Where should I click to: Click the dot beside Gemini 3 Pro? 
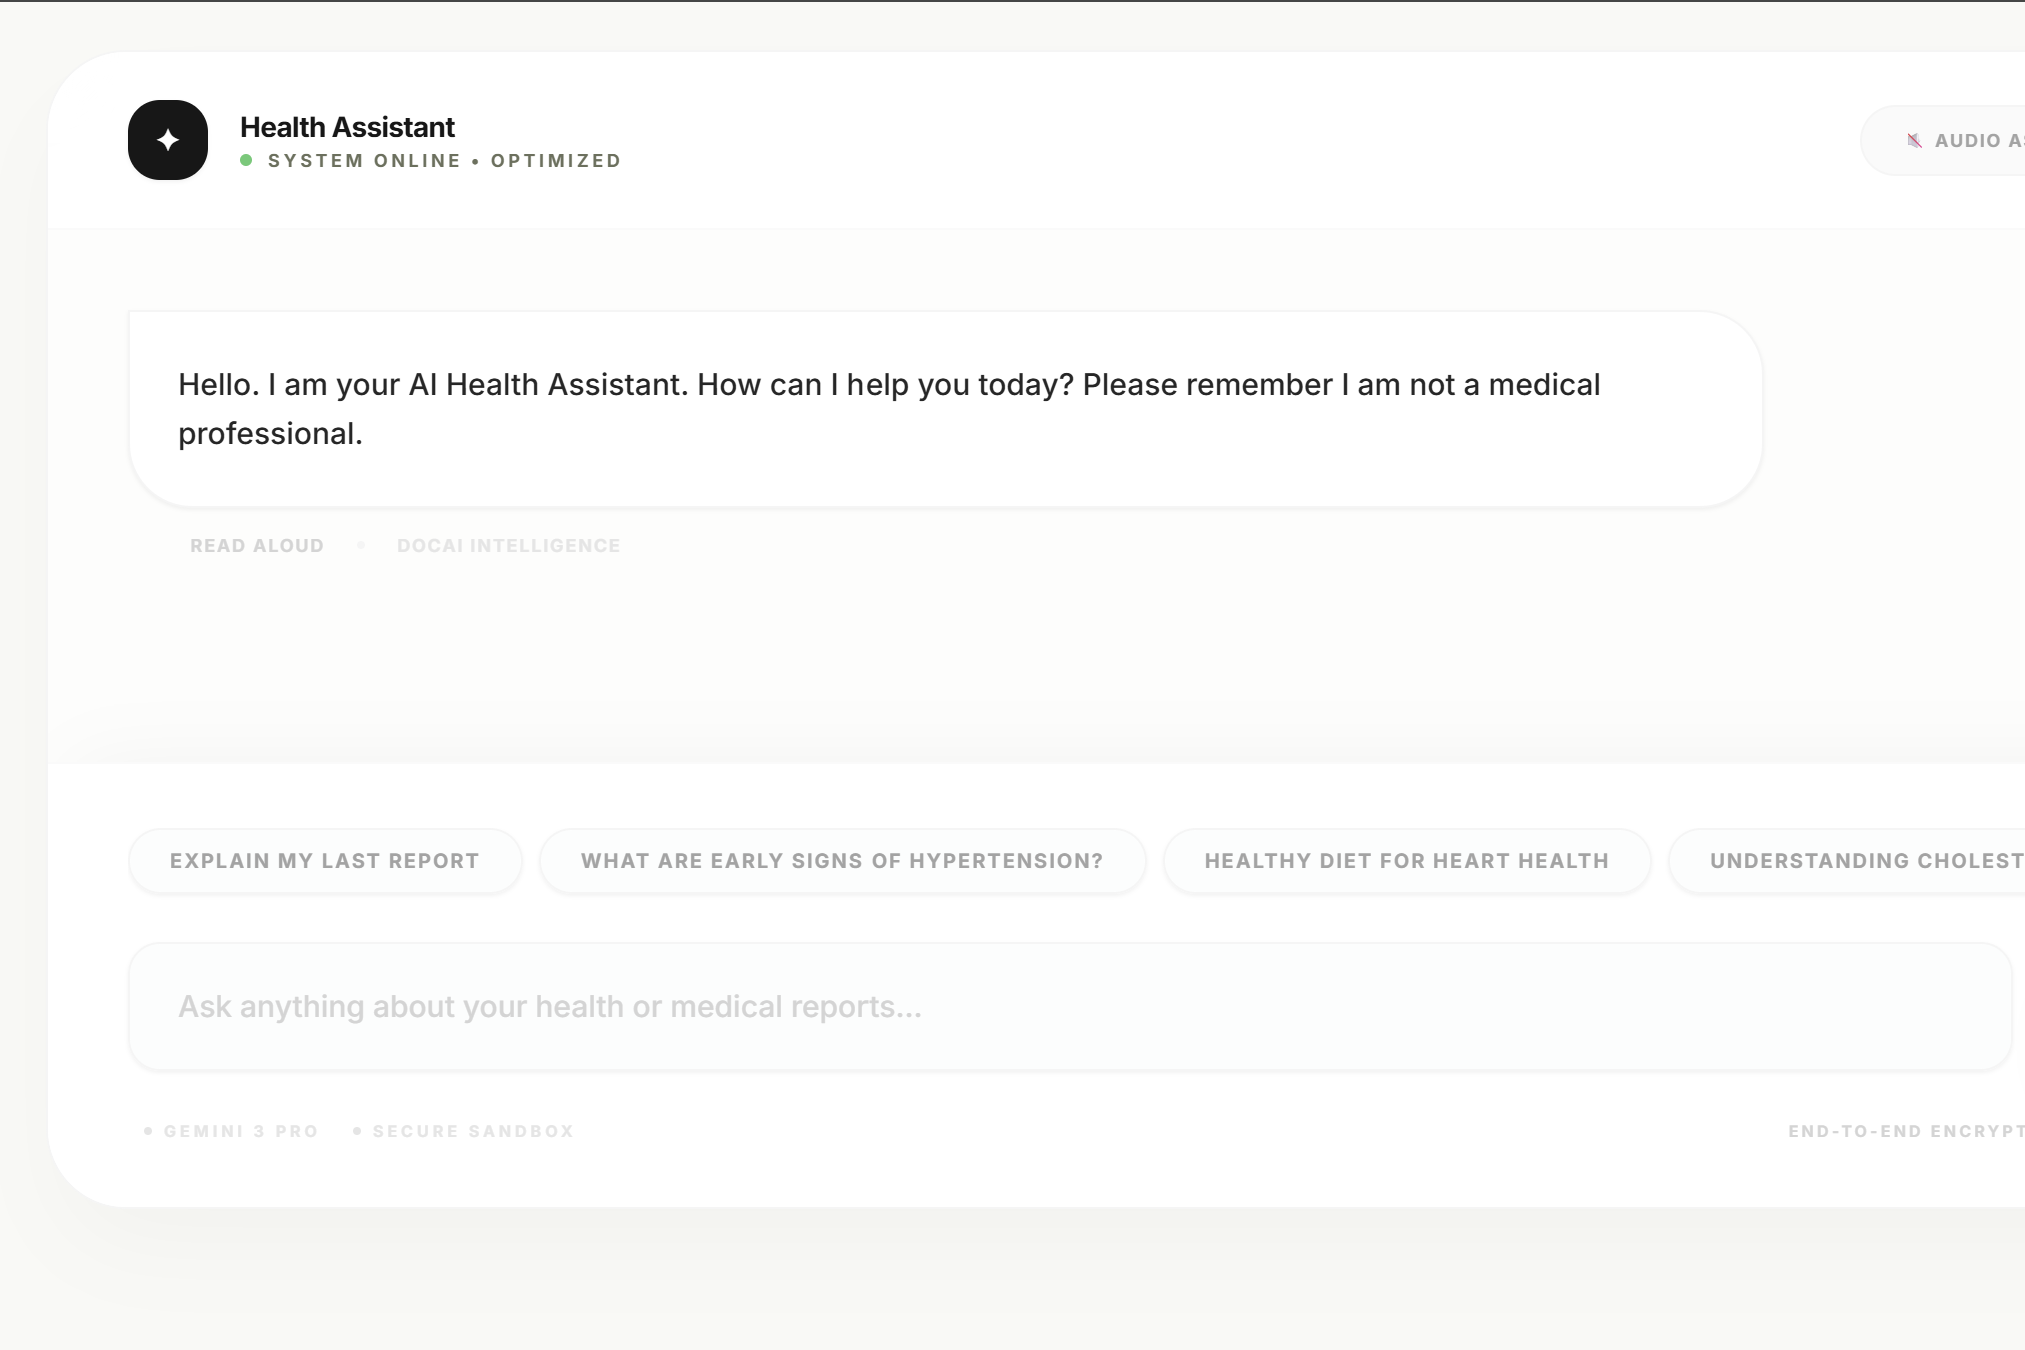(x=148, y=1131)
